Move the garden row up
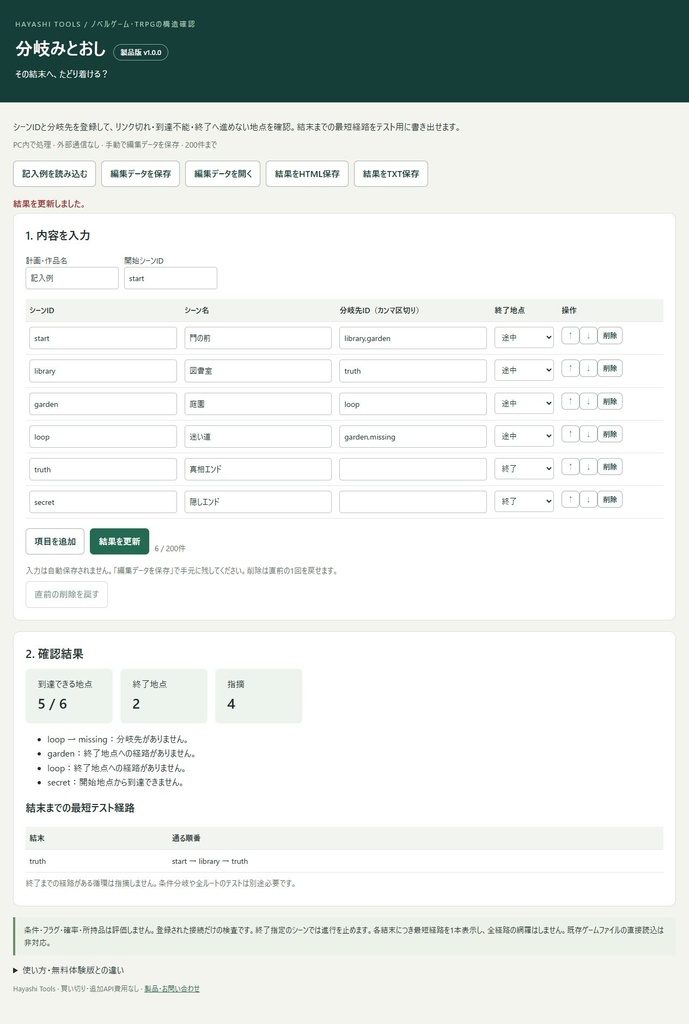The image size is (689, 1024). pyautogui.click(x=570, y=401)
